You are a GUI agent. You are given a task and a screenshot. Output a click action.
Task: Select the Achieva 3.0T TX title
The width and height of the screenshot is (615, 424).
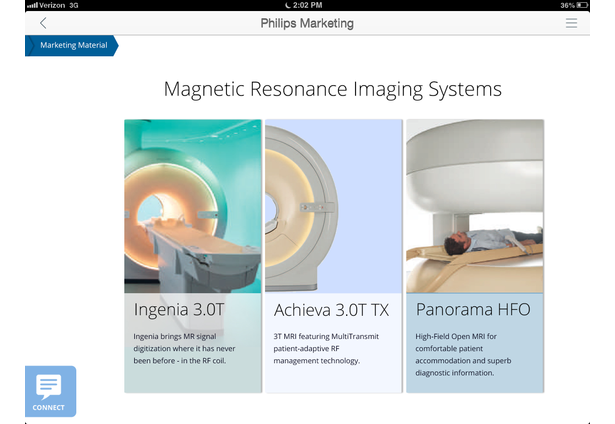pyautogui.click(x=331, y=310)
